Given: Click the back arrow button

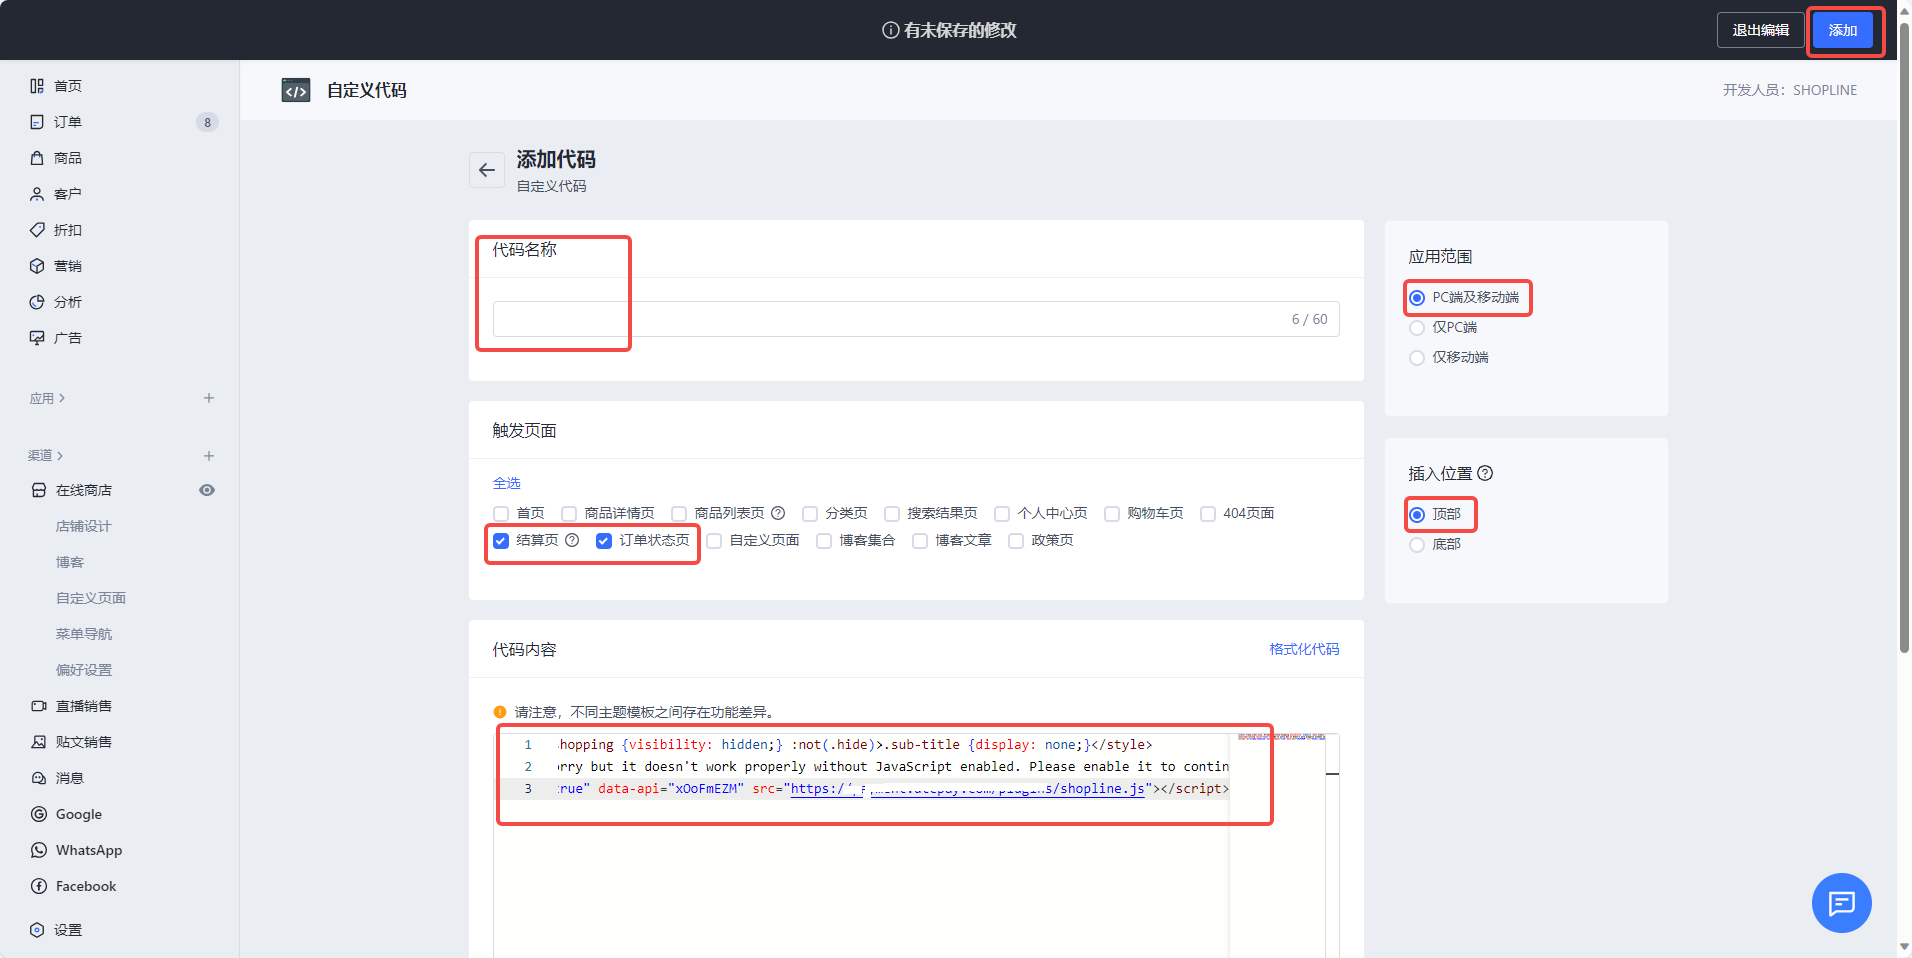Looking at the screenshot, I should click(487, 170).
